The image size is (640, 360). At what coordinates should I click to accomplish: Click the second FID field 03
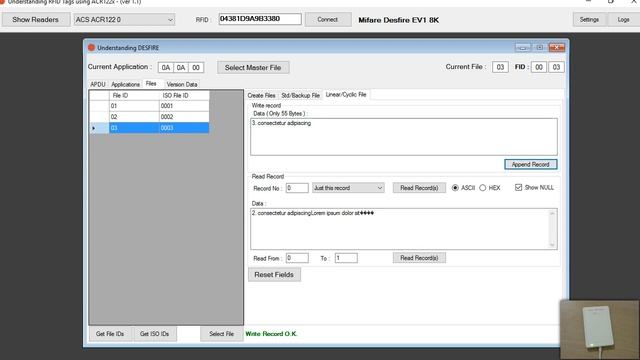(556, 67)
